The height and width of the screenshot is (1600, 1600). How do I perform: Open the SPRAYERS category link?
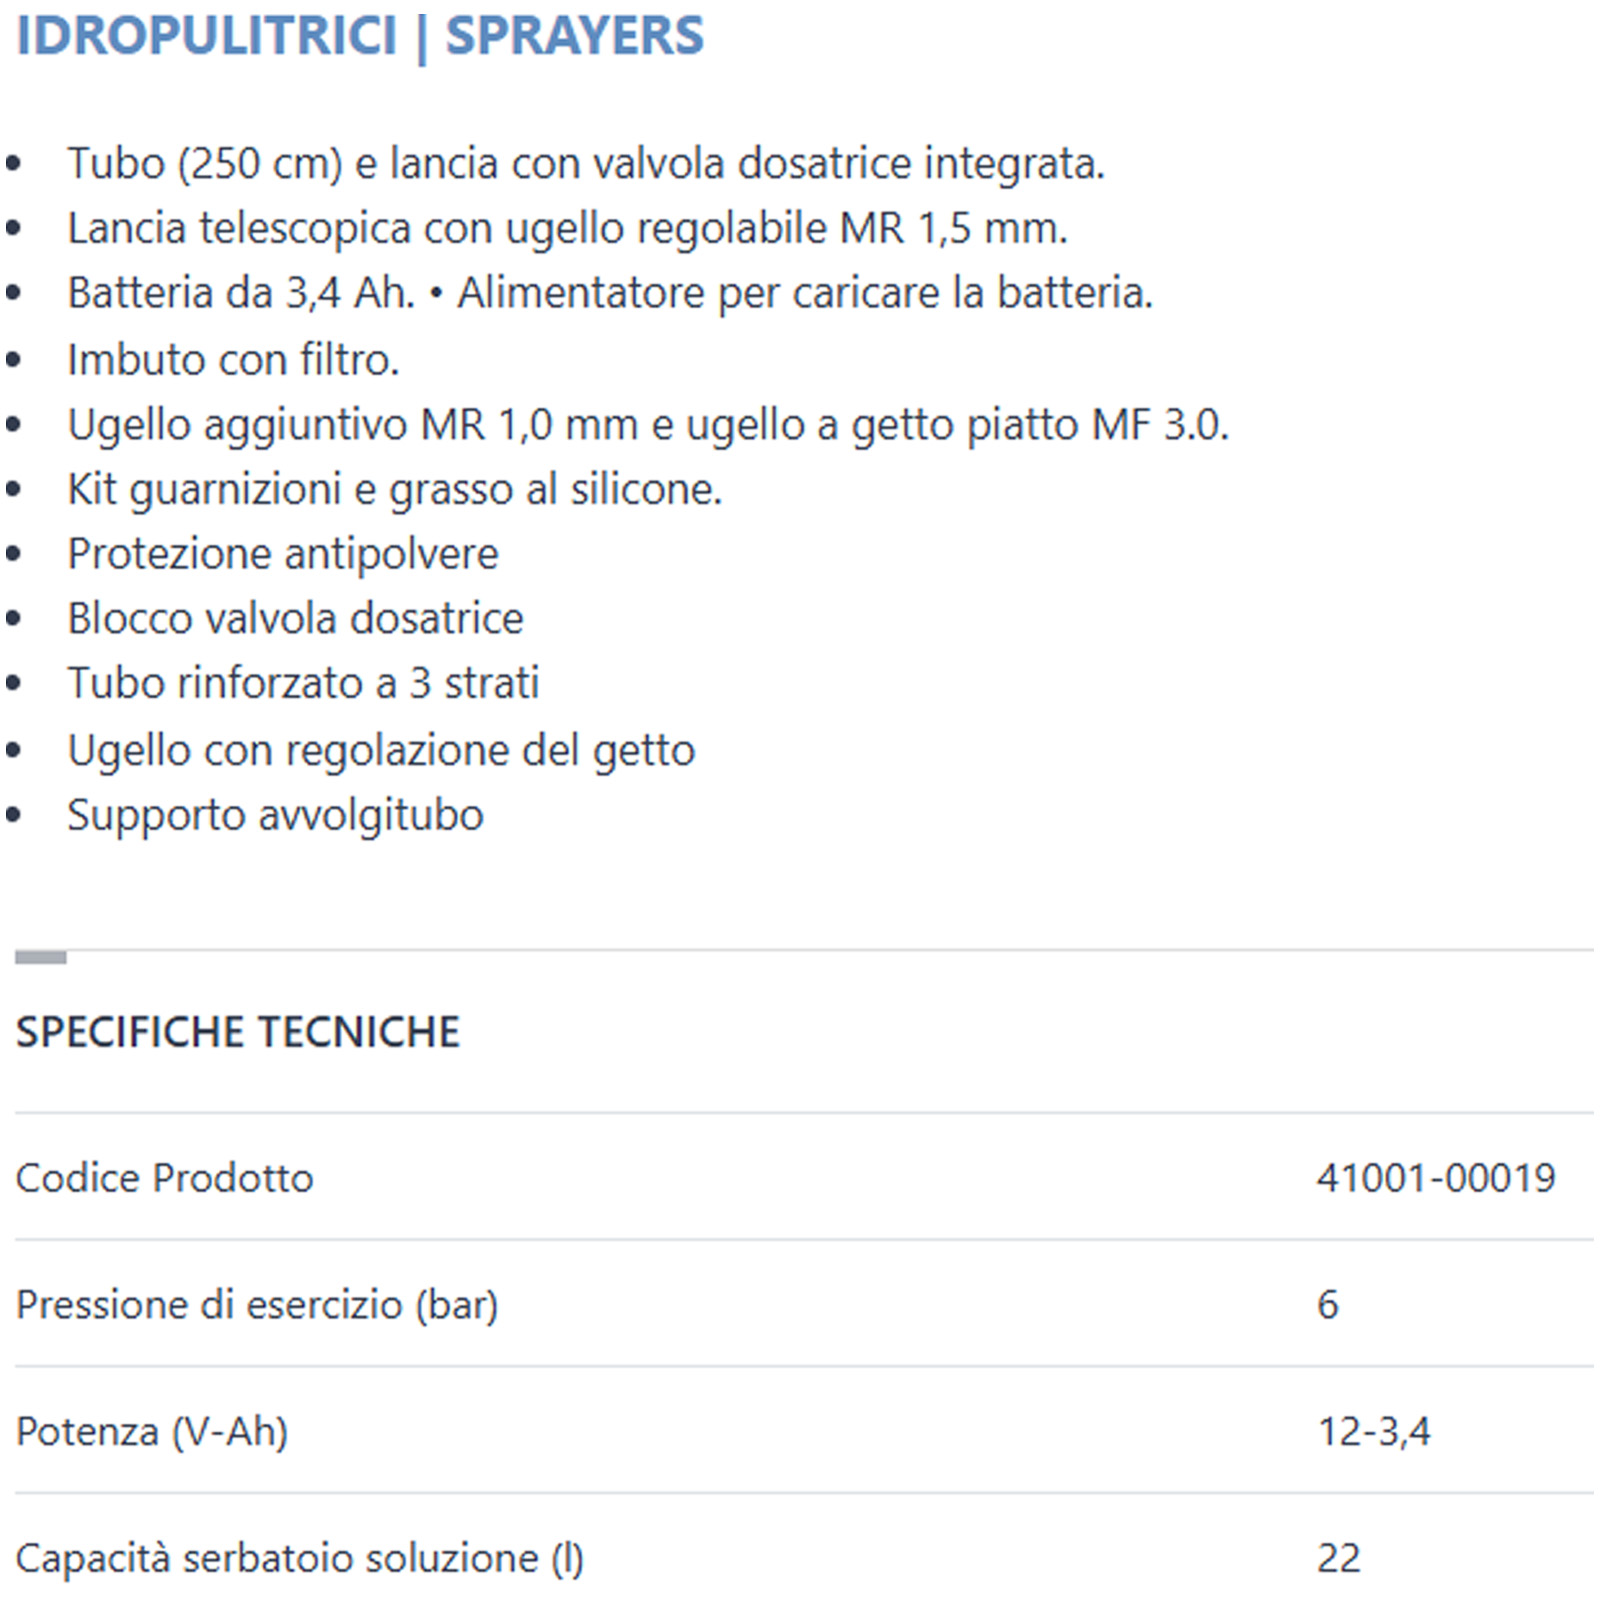point(574,36)
